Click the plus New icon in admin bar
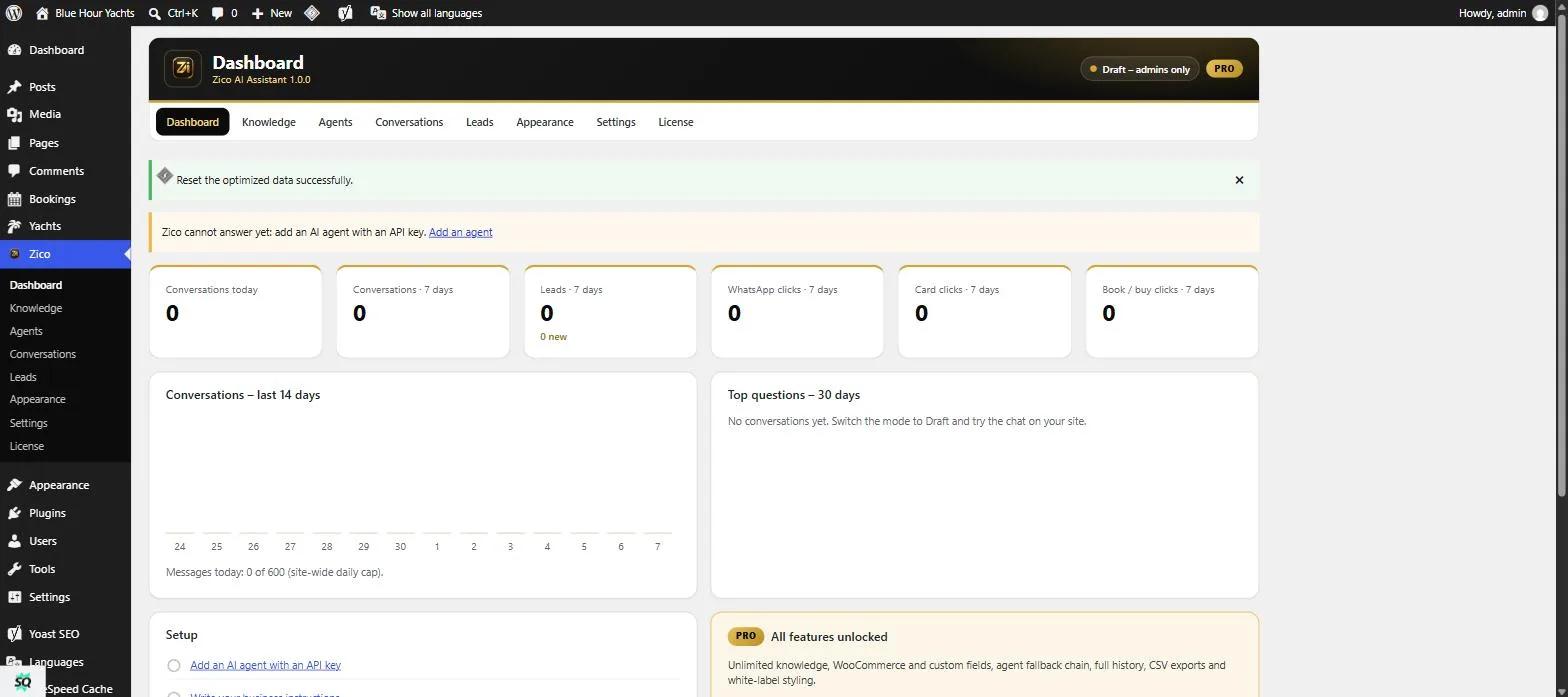Image resolution: width=1568 pixels, height=697 pixels. pos(258,13)
